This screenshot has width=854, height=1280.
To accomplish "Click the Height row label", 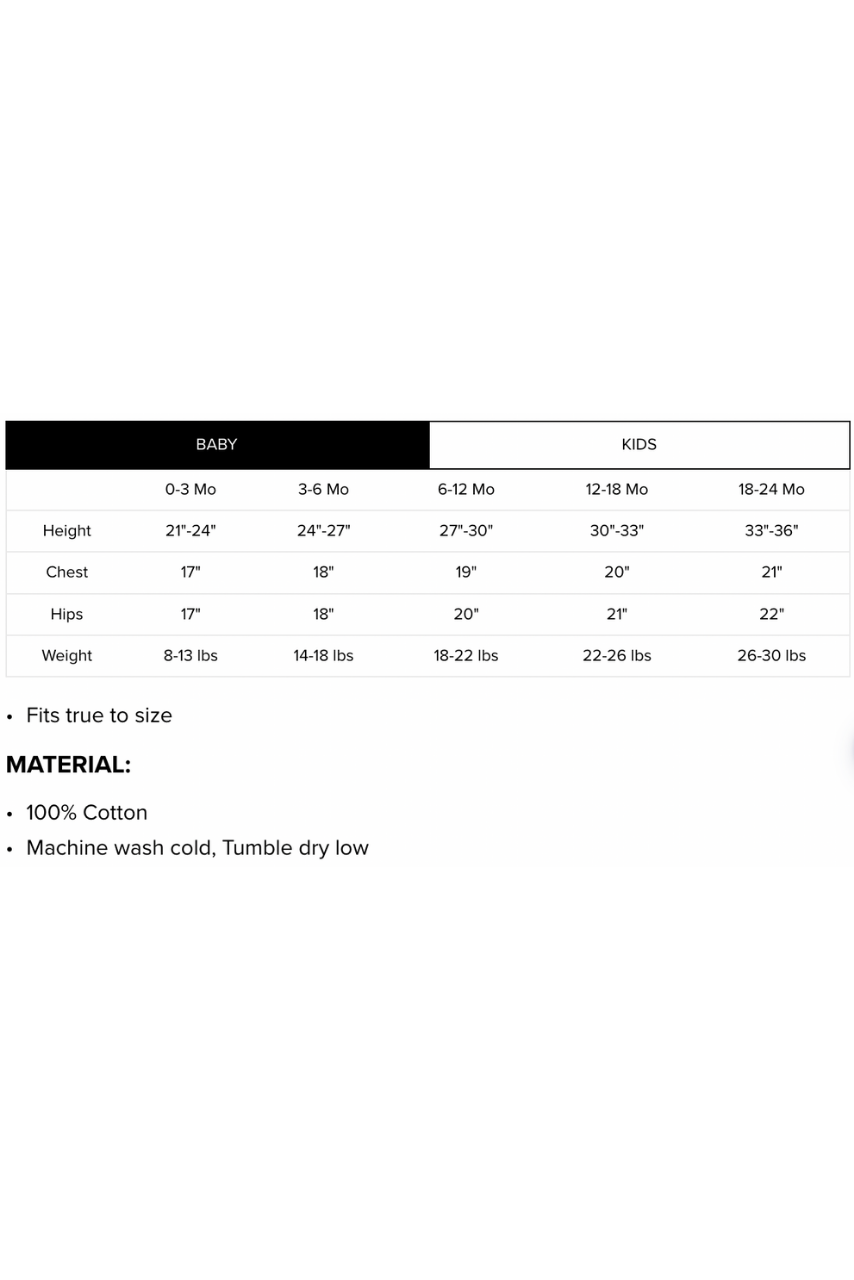I will point(67,531).
